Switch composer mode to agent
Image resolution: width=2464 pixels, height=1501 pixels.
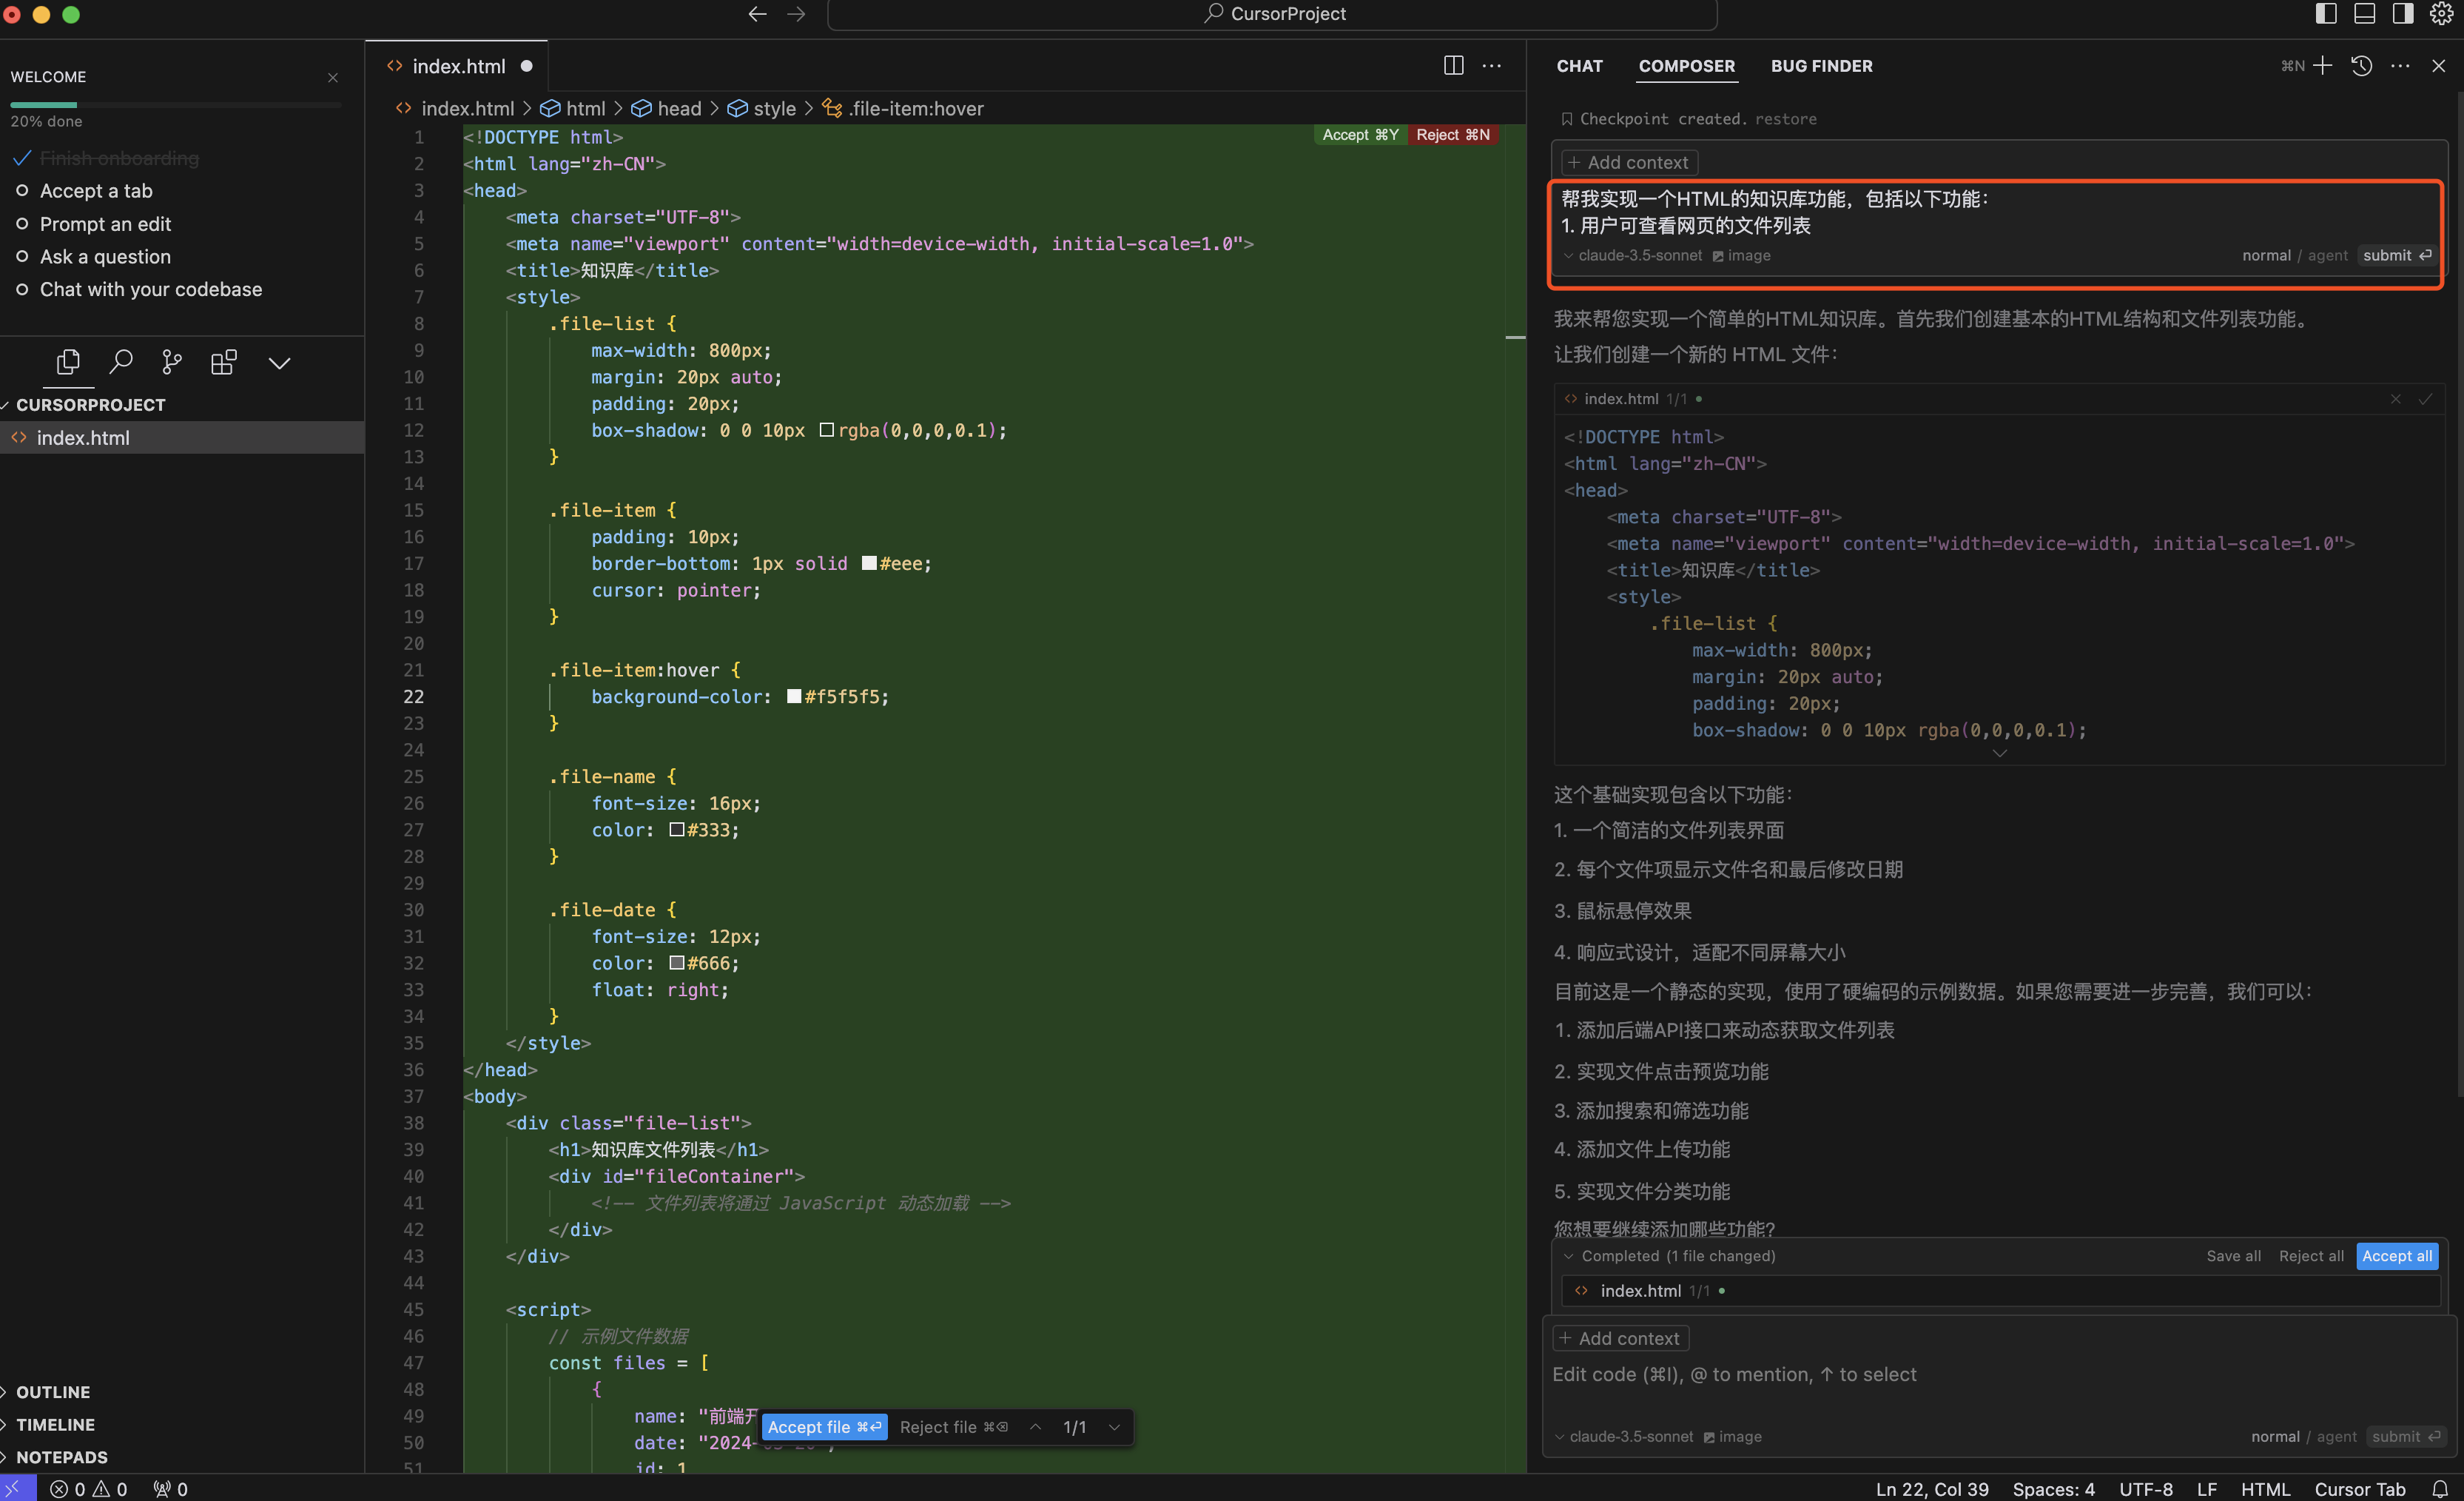coord(2336,1436)
